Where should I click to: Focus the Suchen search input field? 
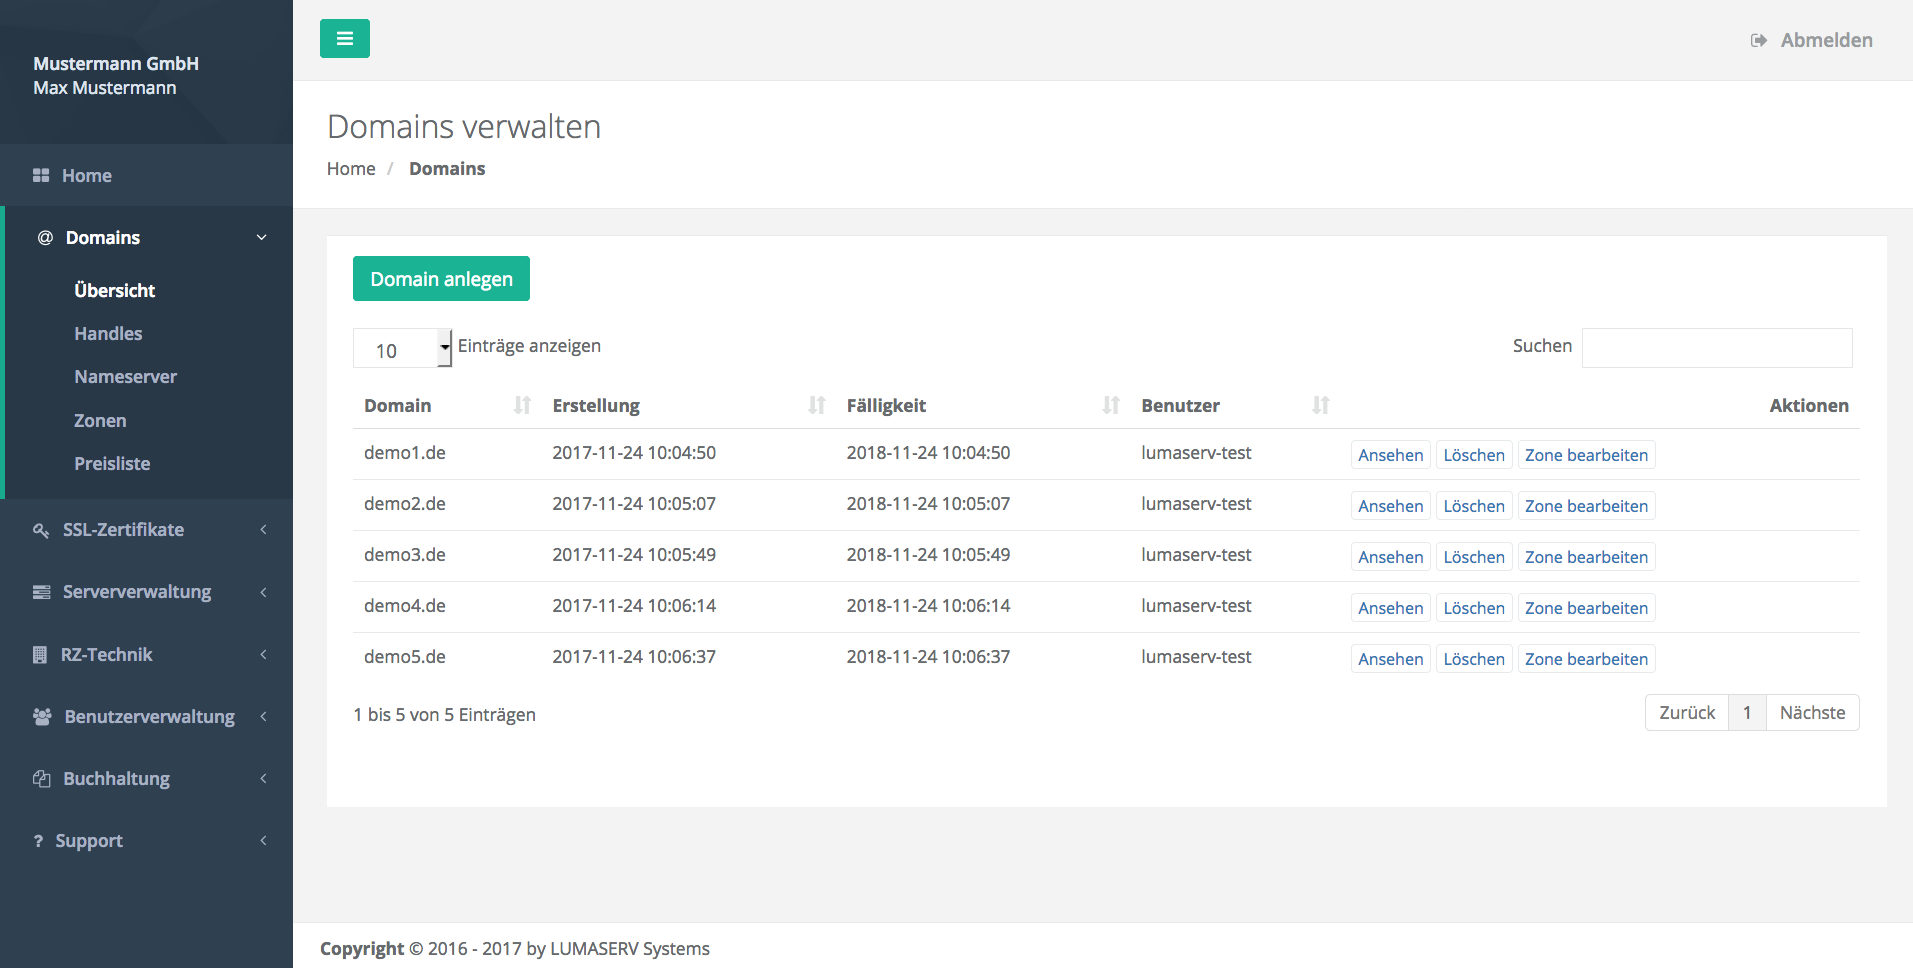pos(1717,348)
